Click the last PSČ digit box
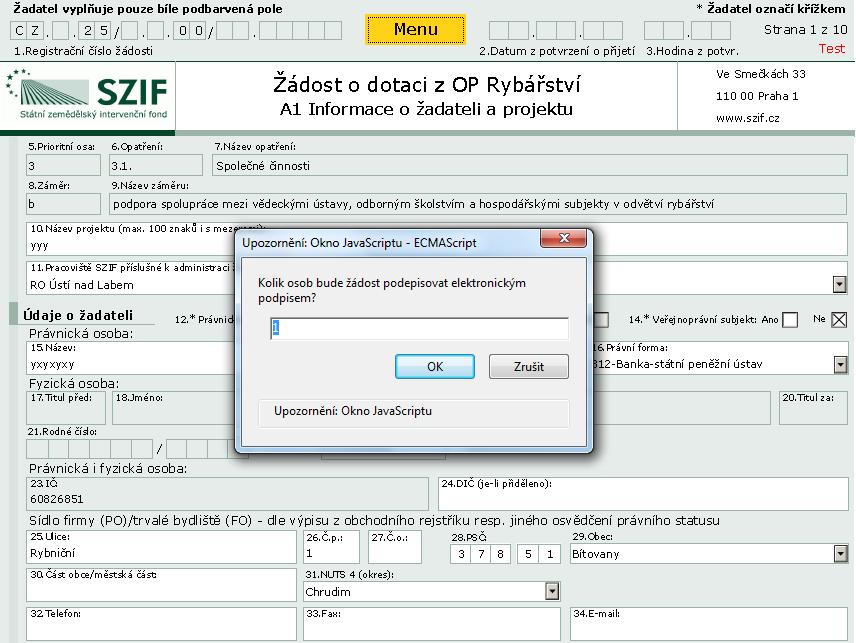Image resolution: width=856 pixels, height=643 pixels. click(550, 554)
